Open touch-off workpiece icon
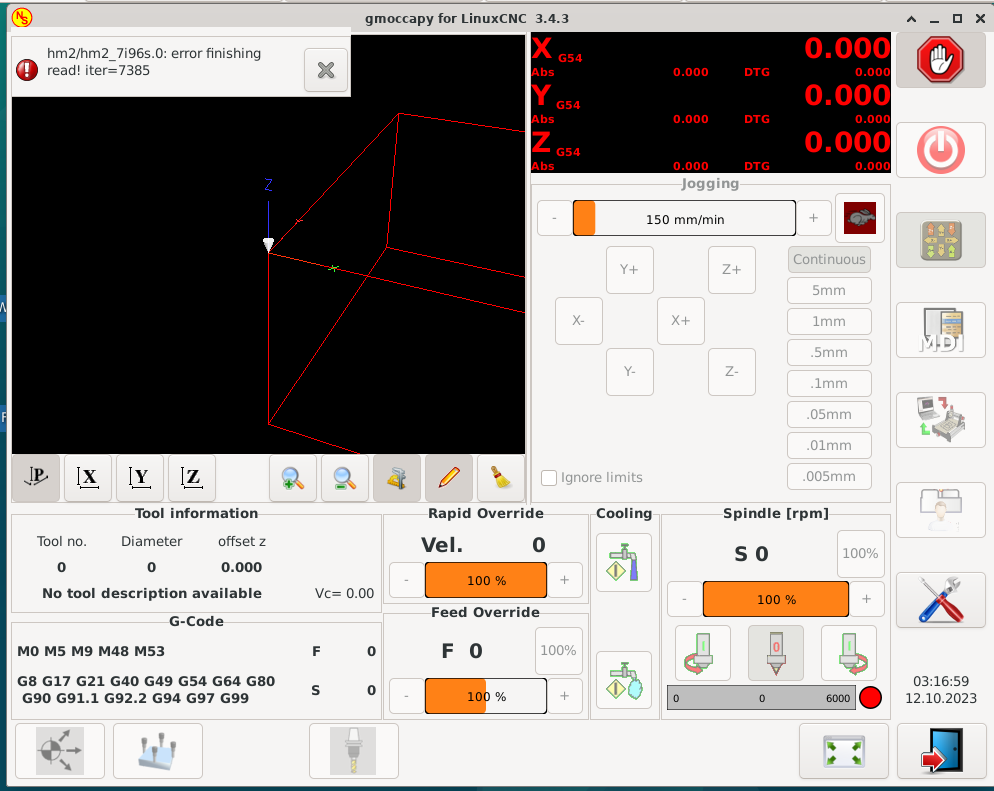The image size is (994, 791). pos(158,751)
